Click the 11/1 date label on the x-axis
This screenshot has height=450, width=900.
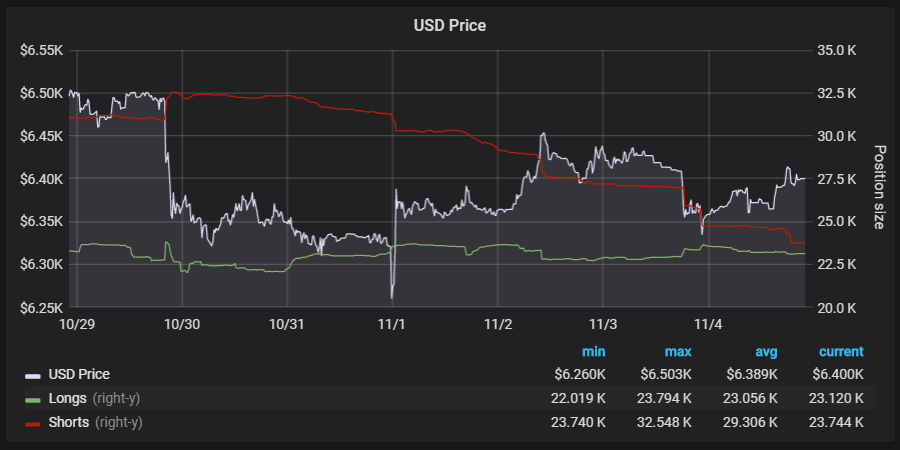pos(392,324)
